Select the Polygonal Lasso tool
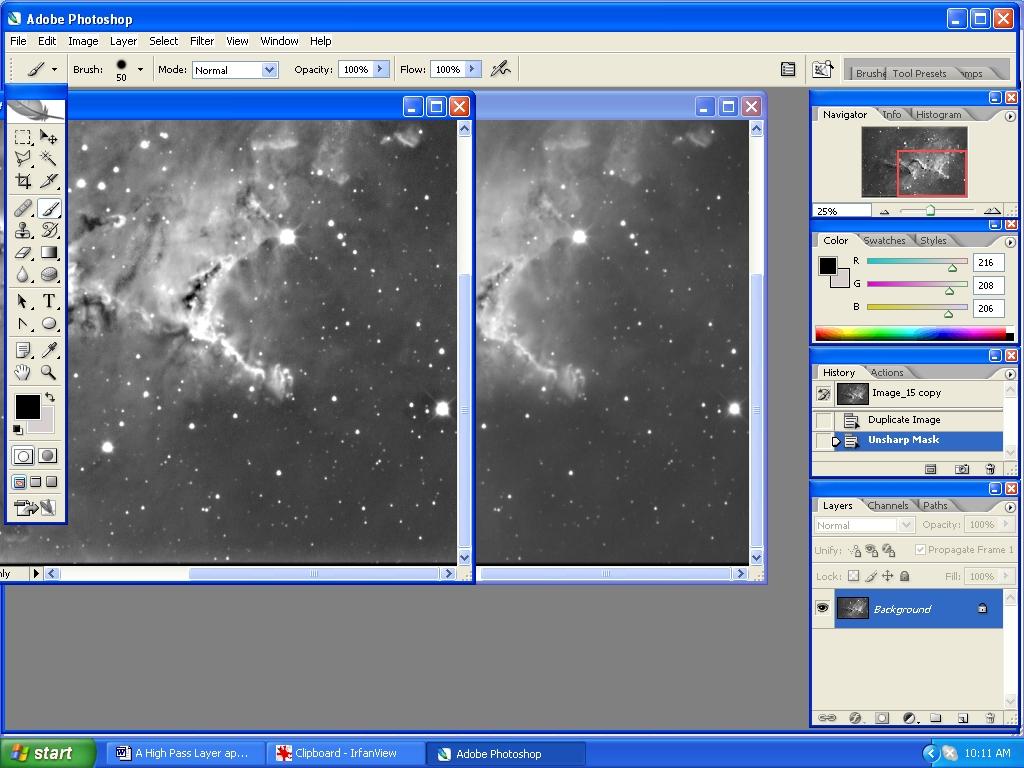Image resolution: width=1024 pixels, height=768 pixels. point(23,158)
